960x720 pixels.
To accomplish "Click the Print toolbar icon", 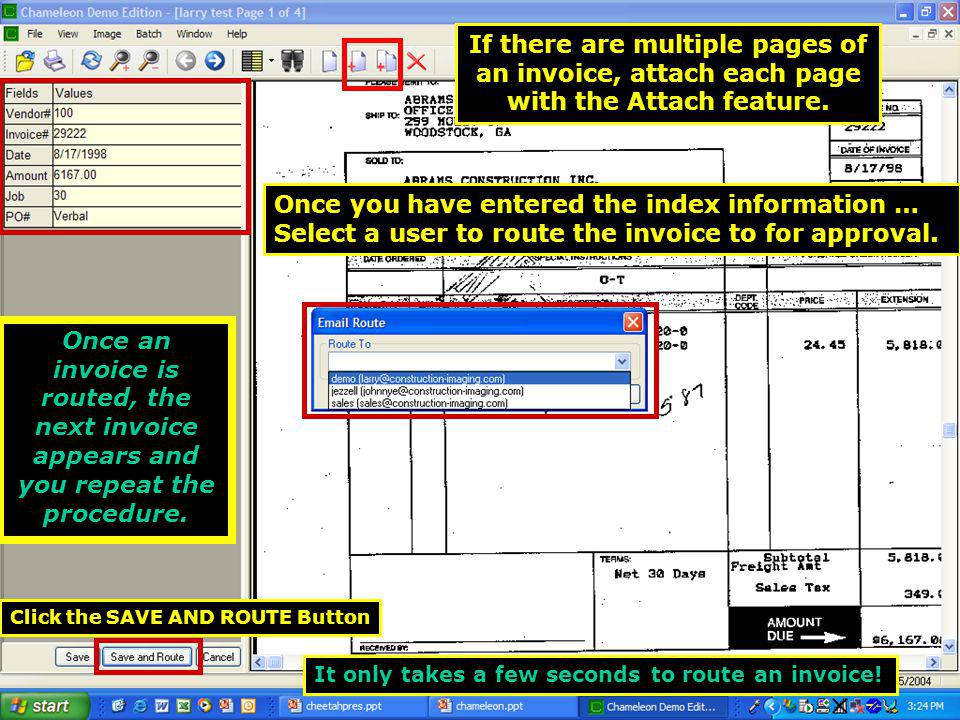I will point(54,61).
